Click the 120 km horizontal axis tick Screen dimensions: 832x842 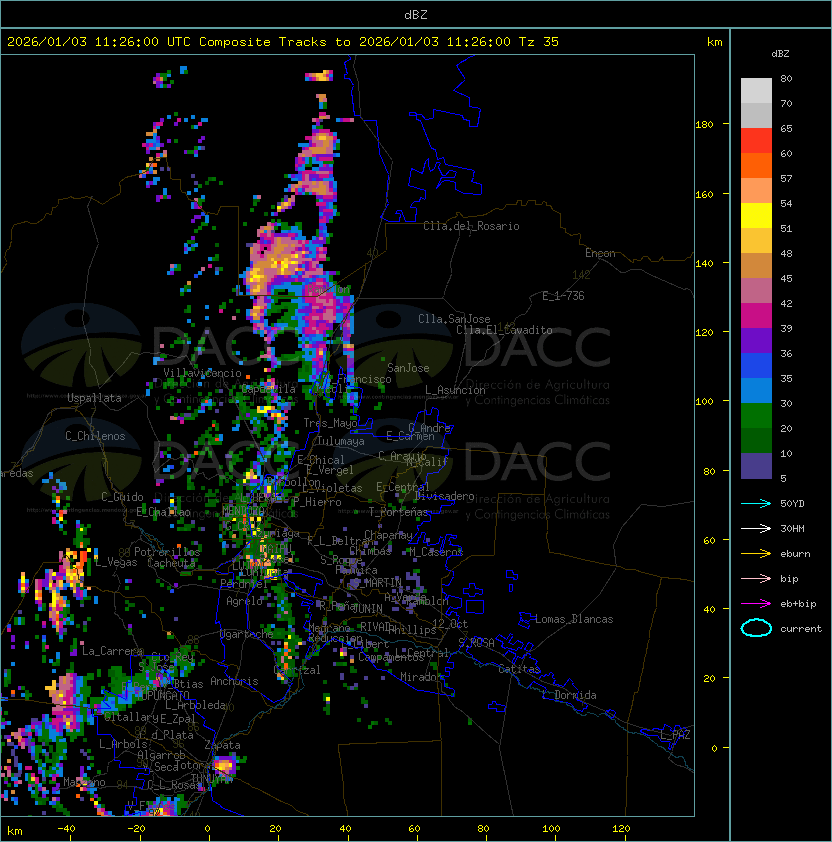tap(621, 829)
